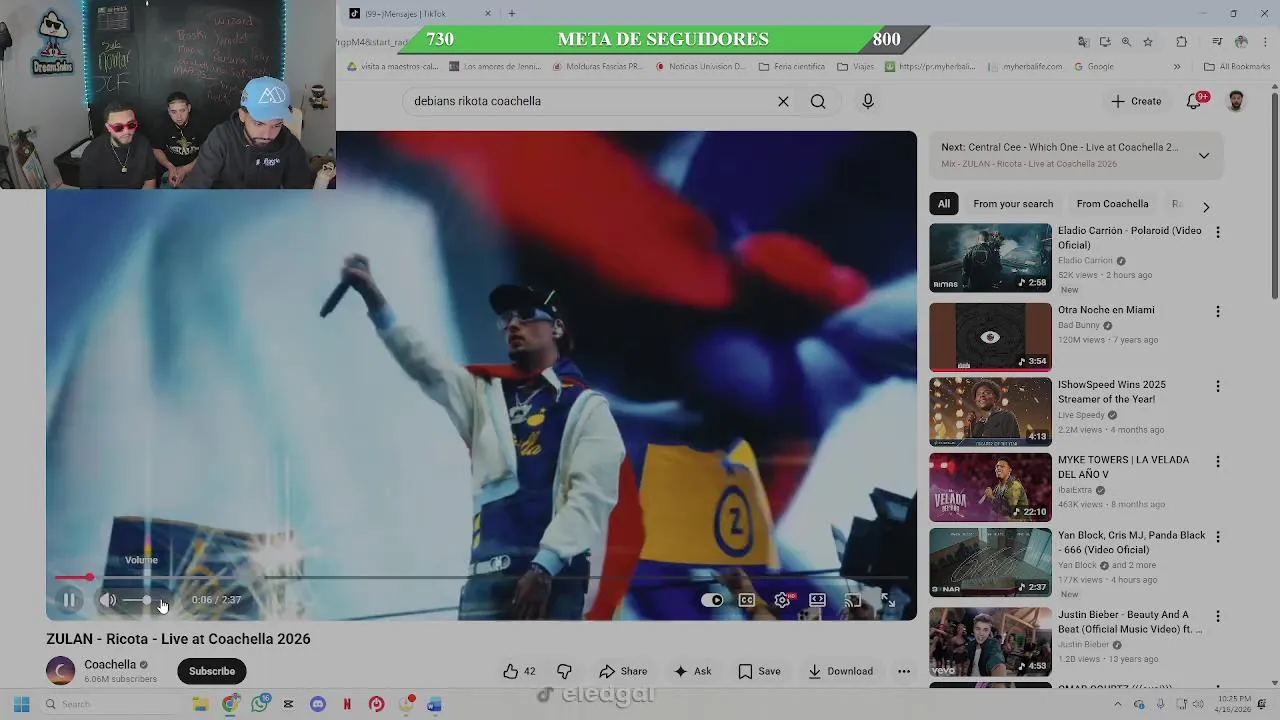Mute the video with speaker icon

pos(108,600)
